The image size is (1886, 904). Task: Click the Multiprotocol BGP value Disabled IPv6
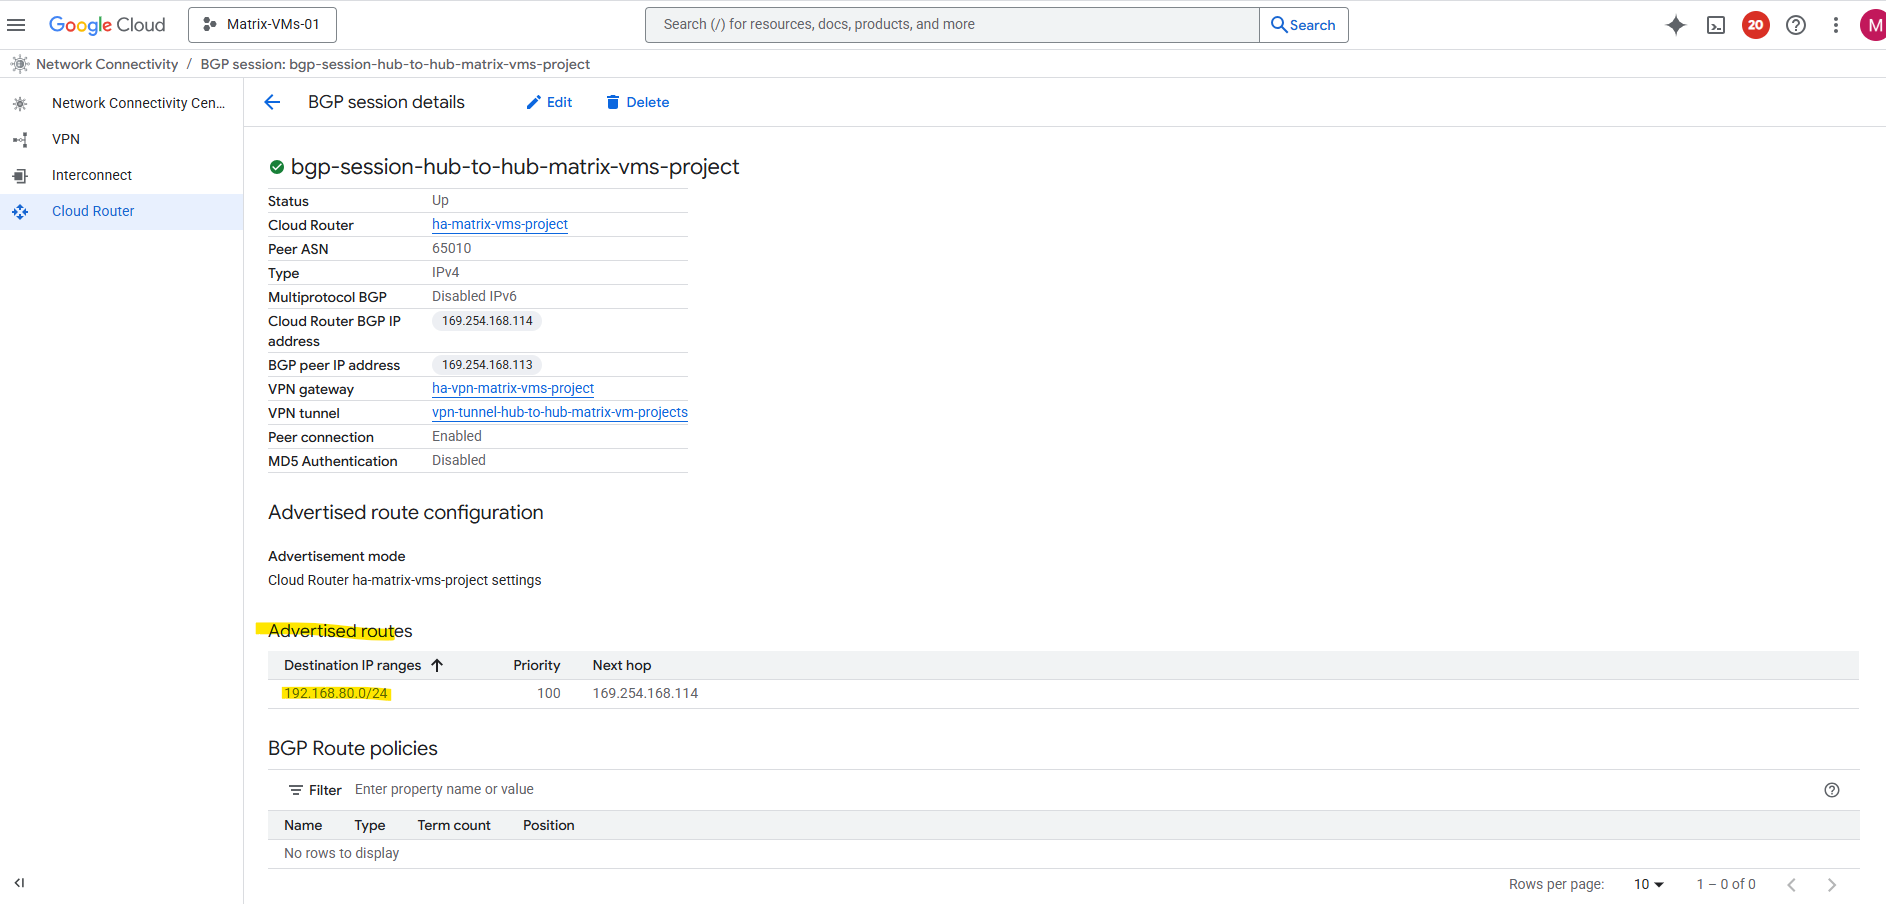click(x=474, y=296)
